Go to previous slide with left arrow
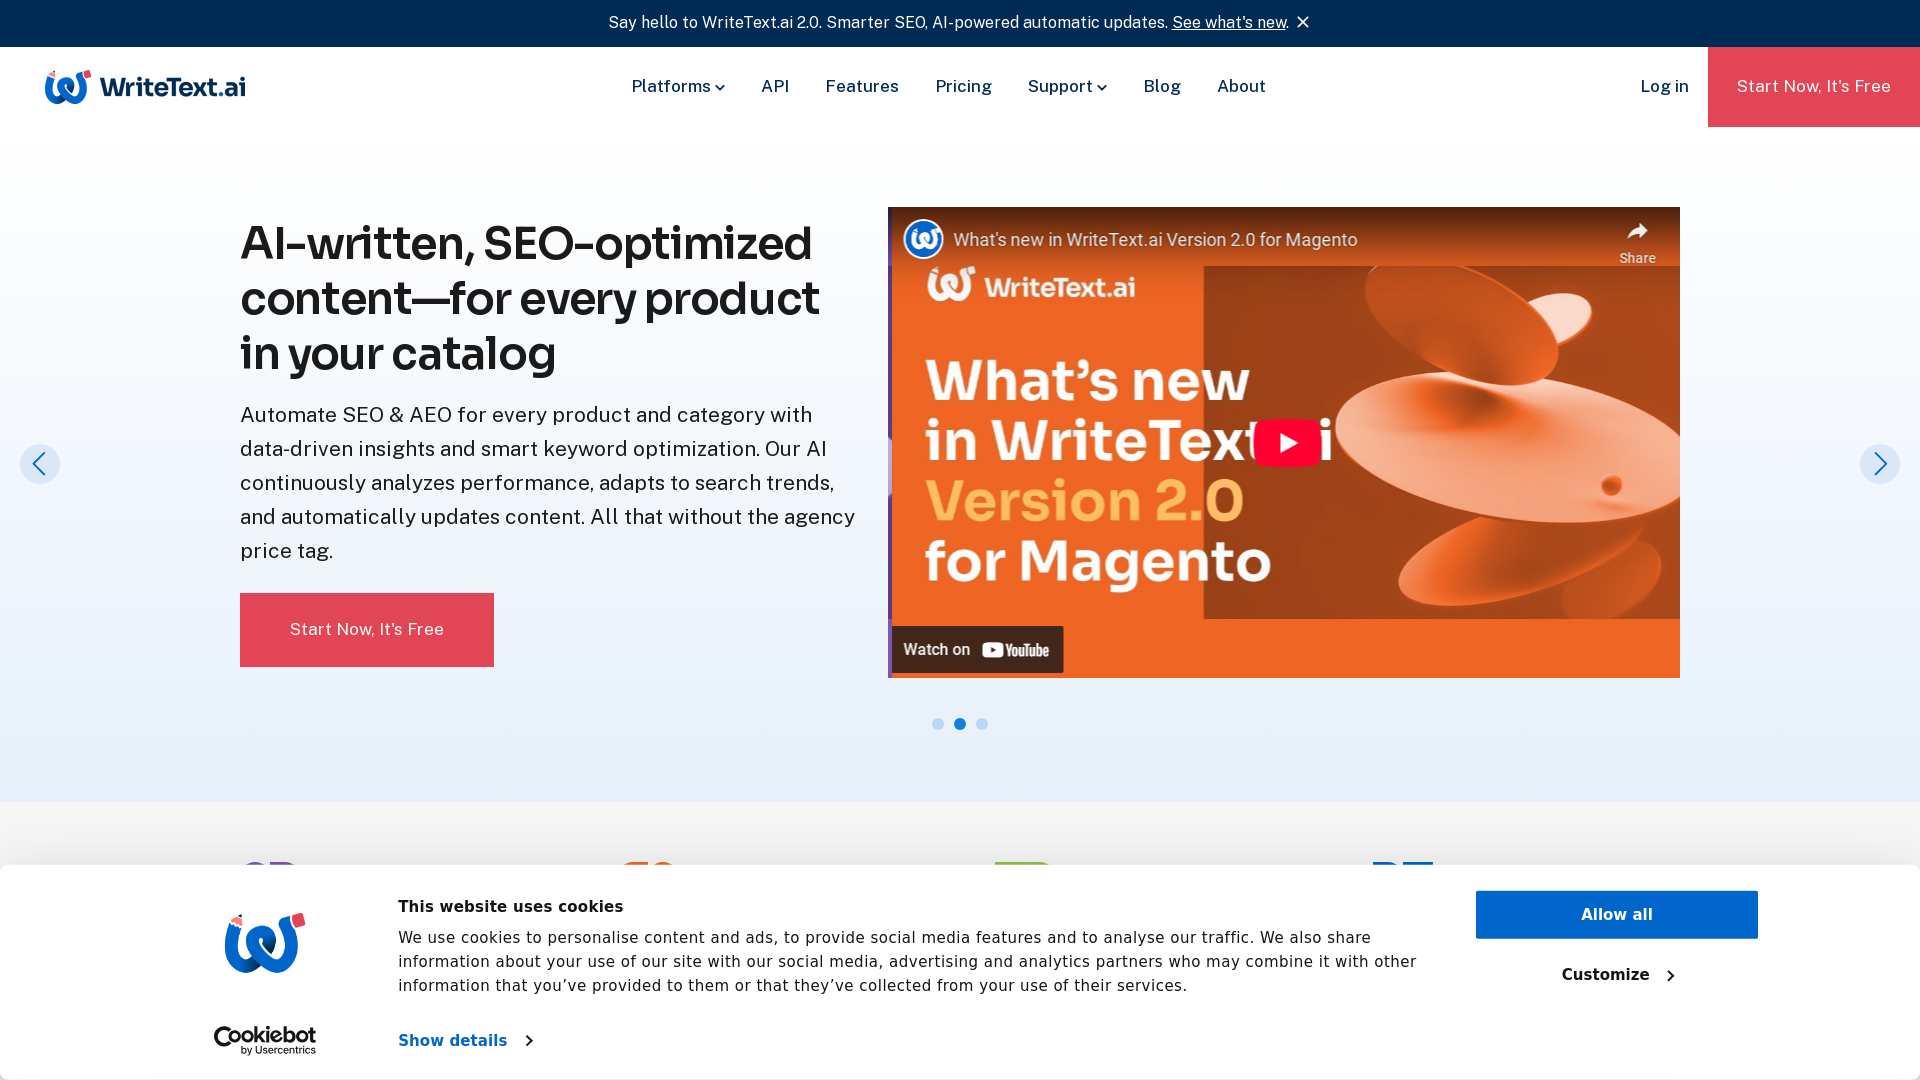 point(40,464)
